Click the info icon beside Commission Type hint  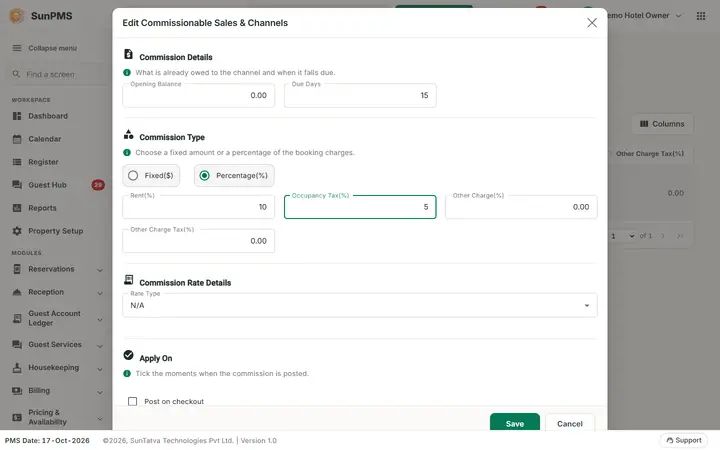point(127,152)
